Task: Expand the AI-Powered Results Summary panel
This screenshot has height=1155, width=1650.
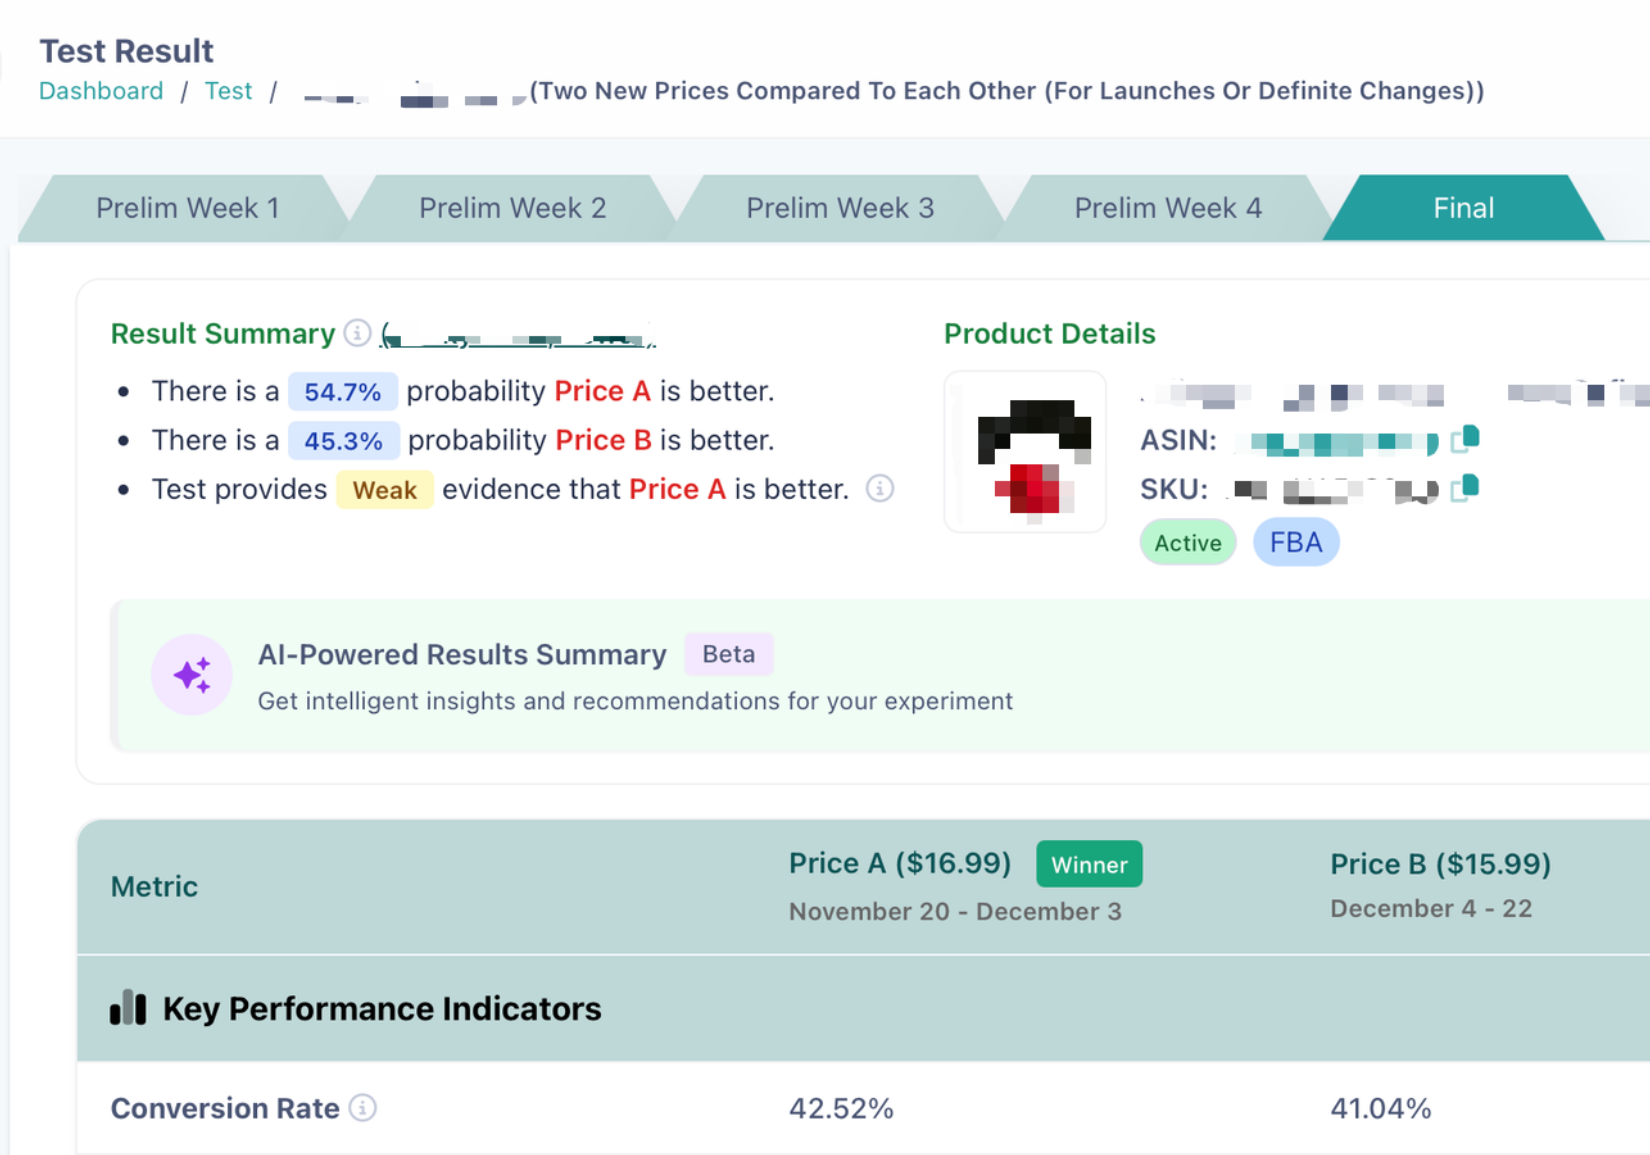Action: pyautogui.click(x=880, y=676)
